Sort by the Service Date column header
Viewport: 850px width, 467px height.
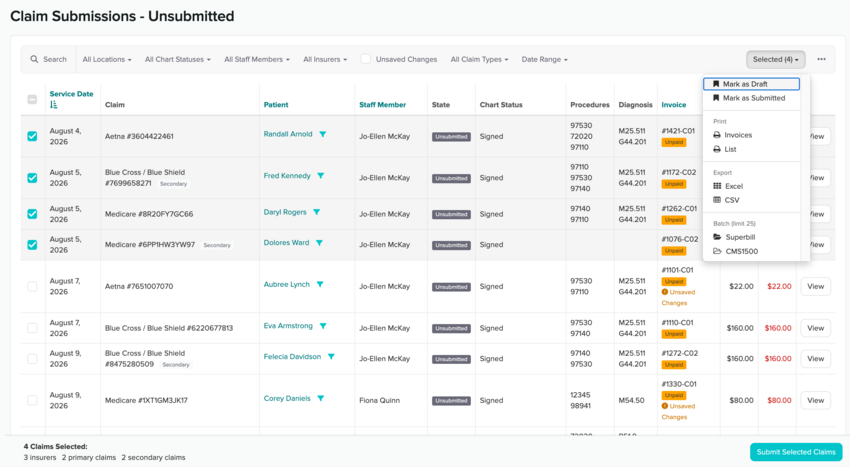pyautogui.click(x=71, y=94)
